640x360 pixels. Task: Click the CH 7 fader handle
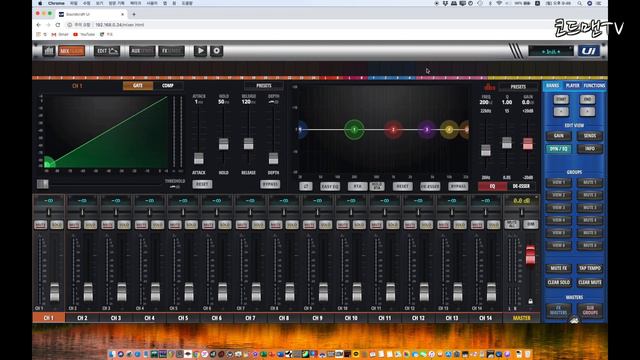coord(256,291)
